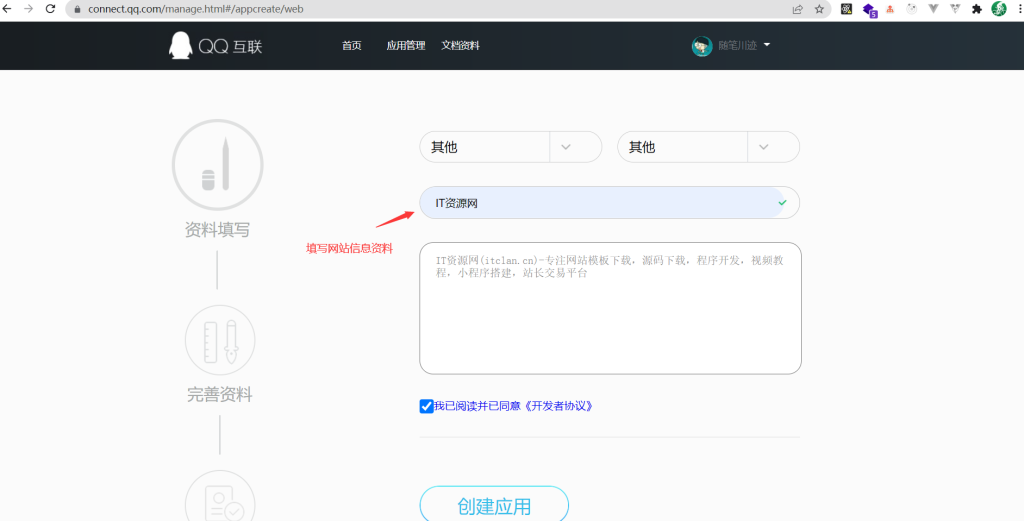
Task: Click the 资料填写 step label
Action: pos(217,230)
